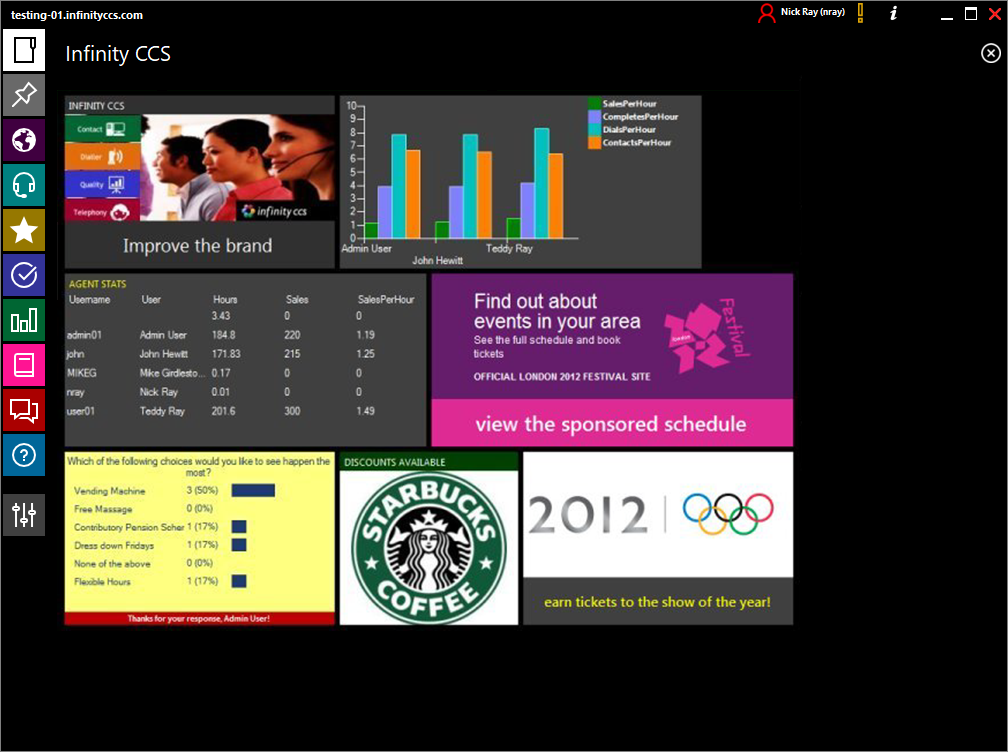Click the Nick Ray user icon
Image resolution: width=1008 pixels, height=752 pixels.
coord(766,13)
